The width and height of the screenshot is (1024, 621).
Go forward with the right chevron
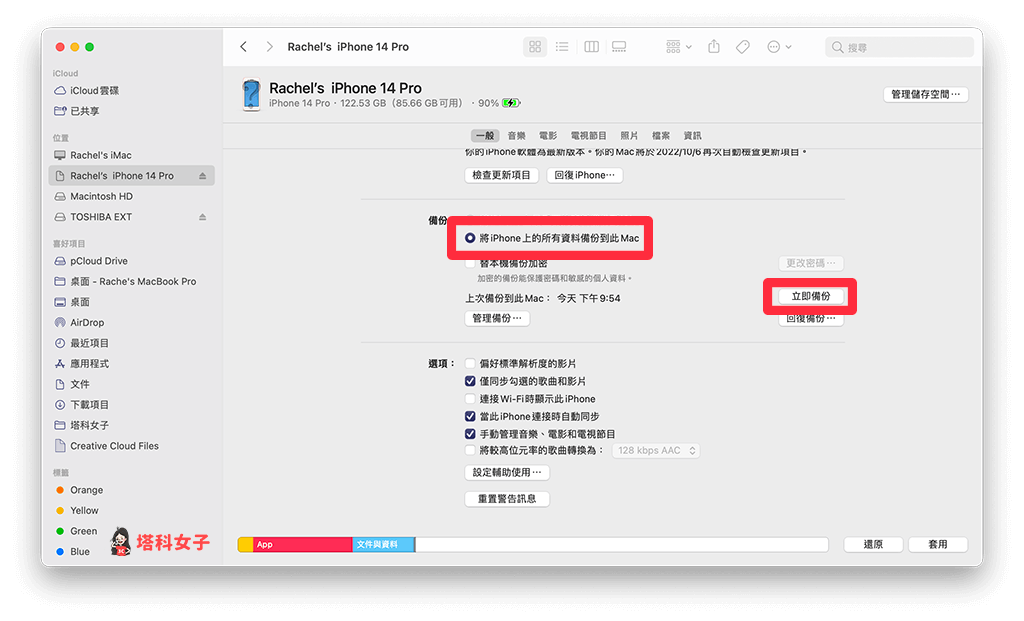coord(269,47)
